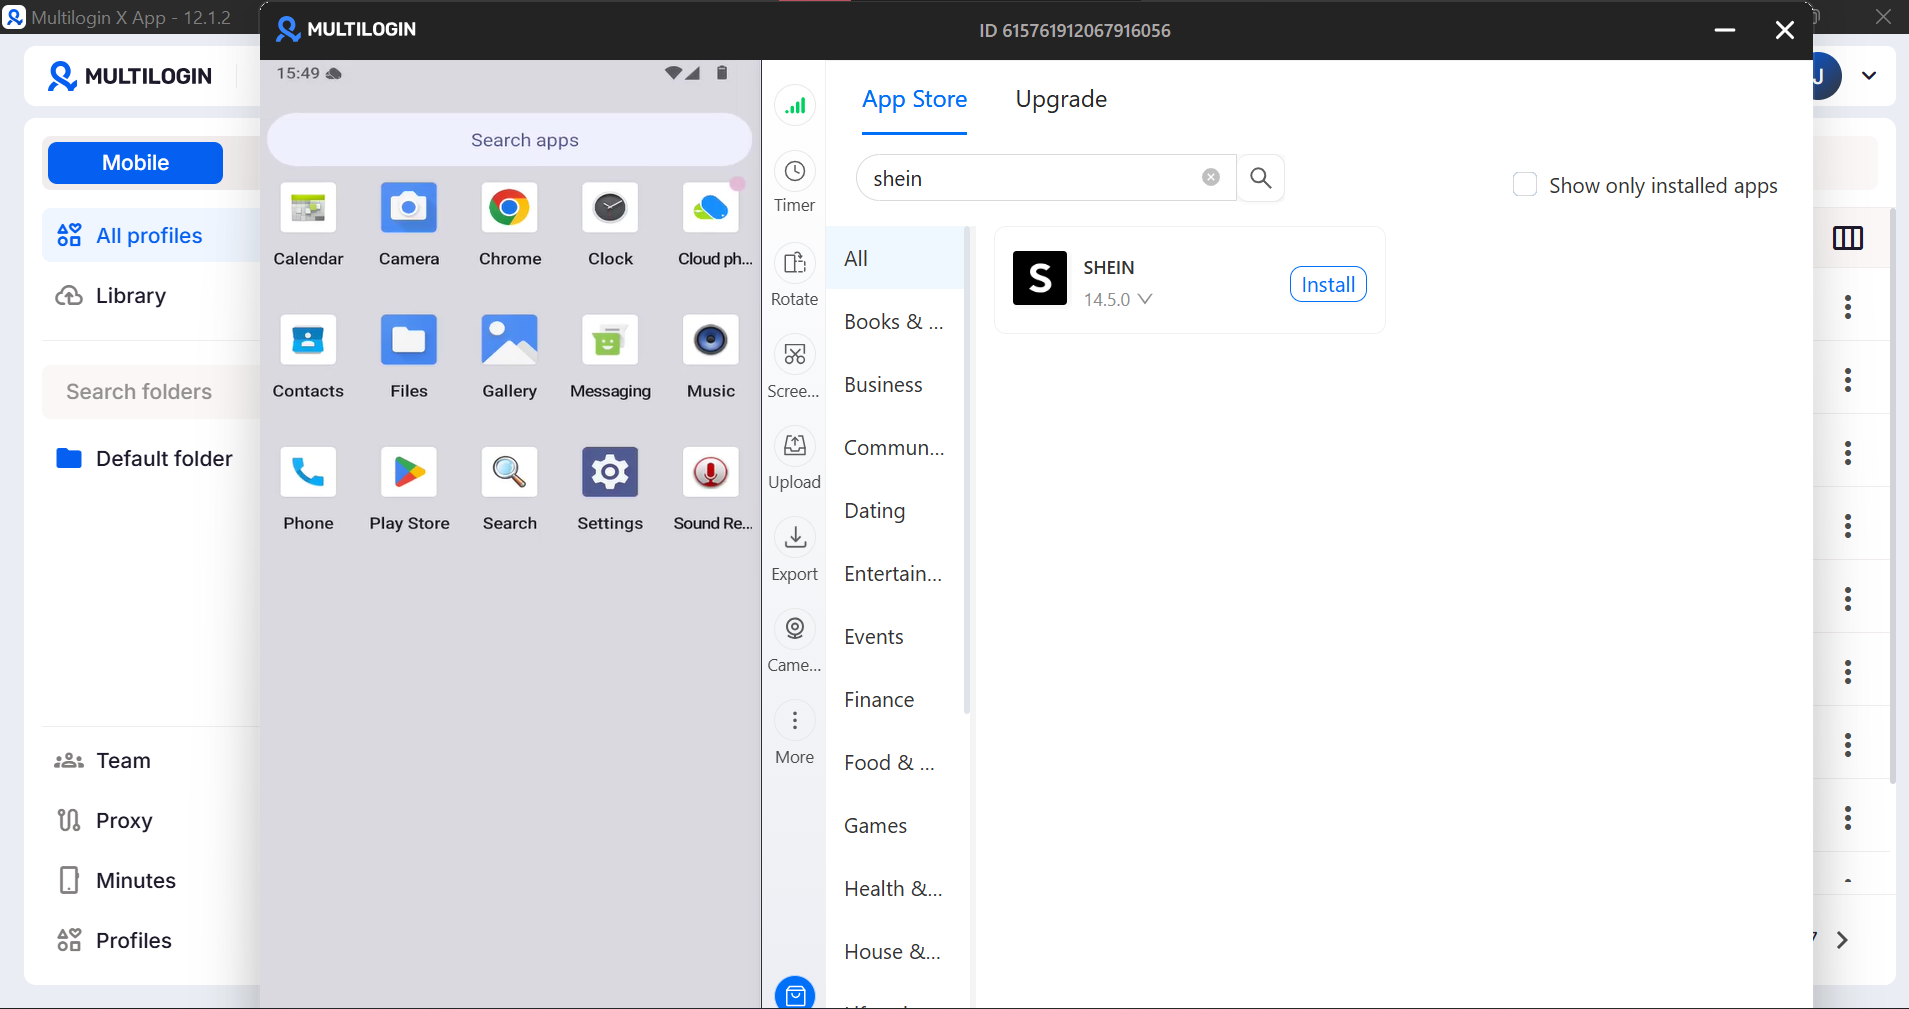The image size is (1909, 1009).
Task: Switch to the Upgrade tab
Action: tap(1060, 99)
